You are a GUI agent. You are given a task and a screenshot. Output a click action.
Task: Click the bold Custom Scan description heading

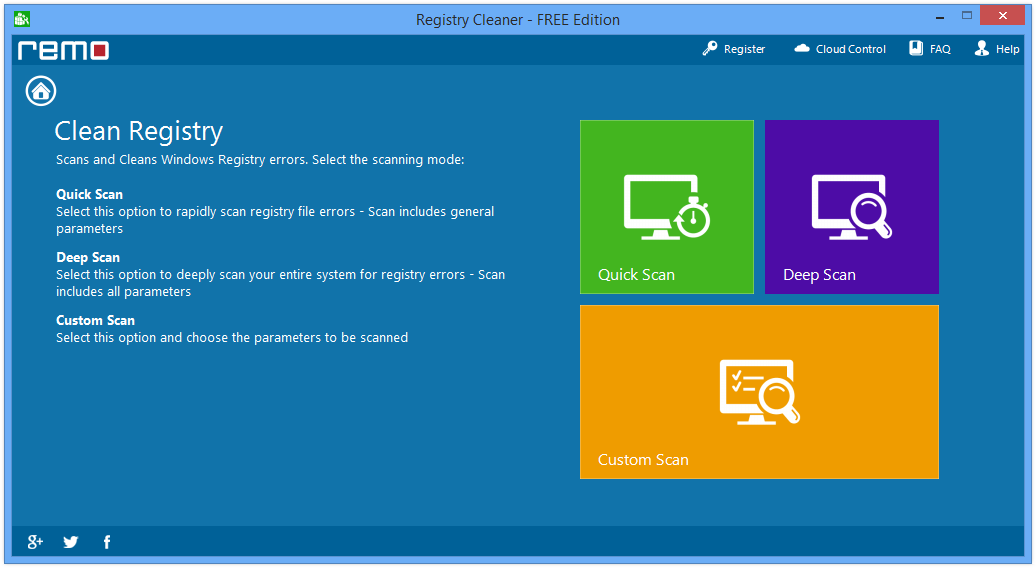tap(95, 320)
